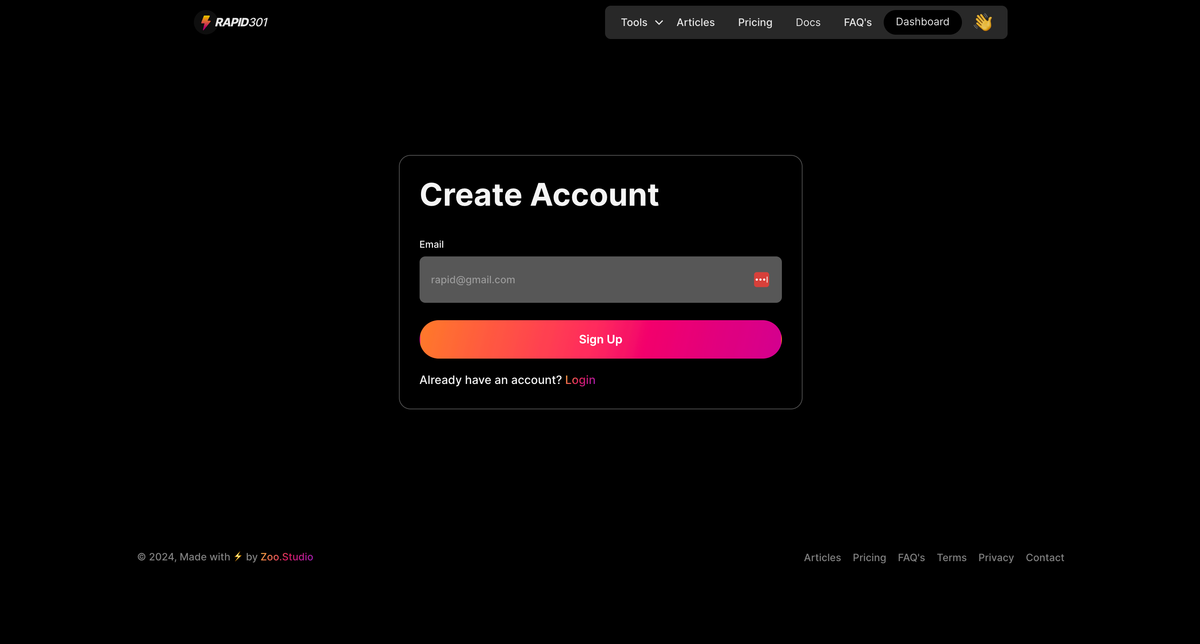Click the red password manager icon in Email field
The height and width of the screenshot is (644, 1200).
tap(761, 280)
